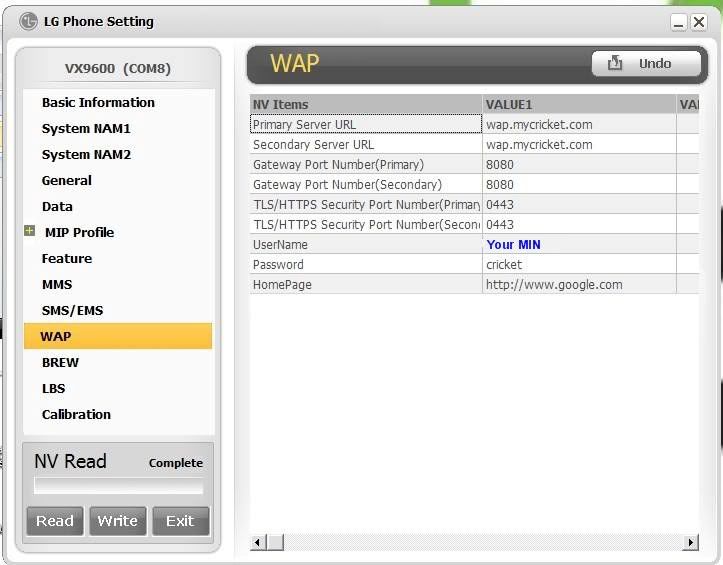Click the Write button
This screenshot has height=565, width=723.
(x=118, y=521)
